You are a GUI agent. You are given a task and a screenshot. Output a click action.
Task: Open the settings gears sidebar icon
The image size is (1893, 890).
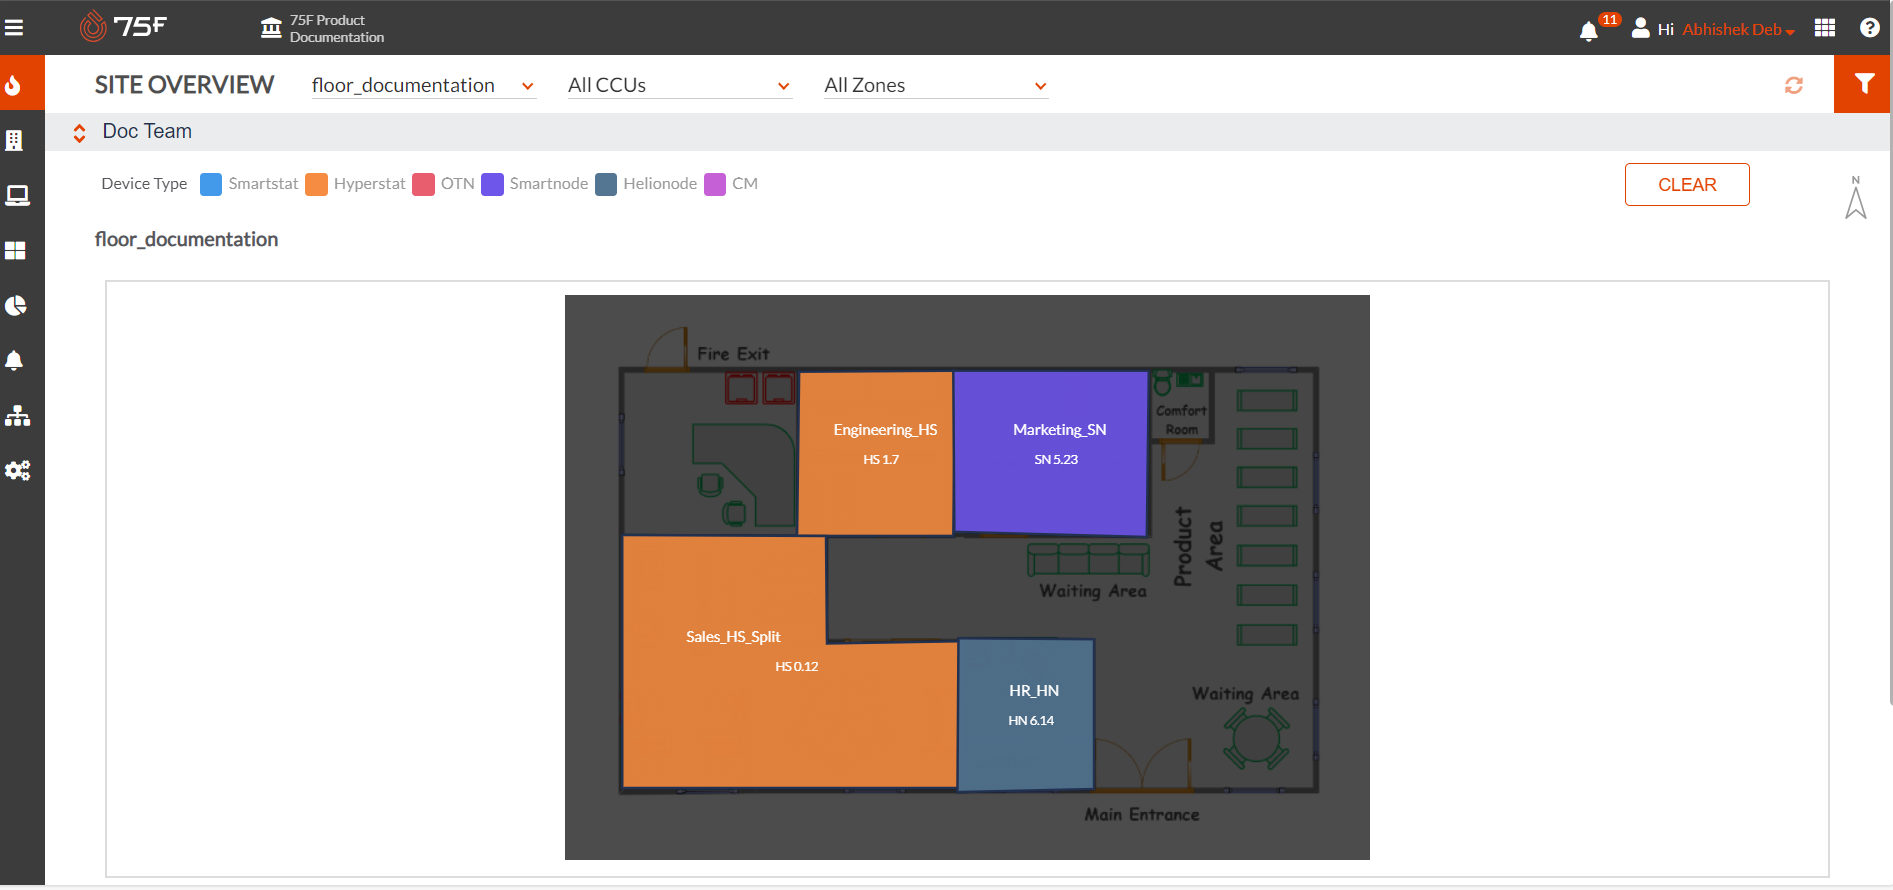tap(17, 470)
